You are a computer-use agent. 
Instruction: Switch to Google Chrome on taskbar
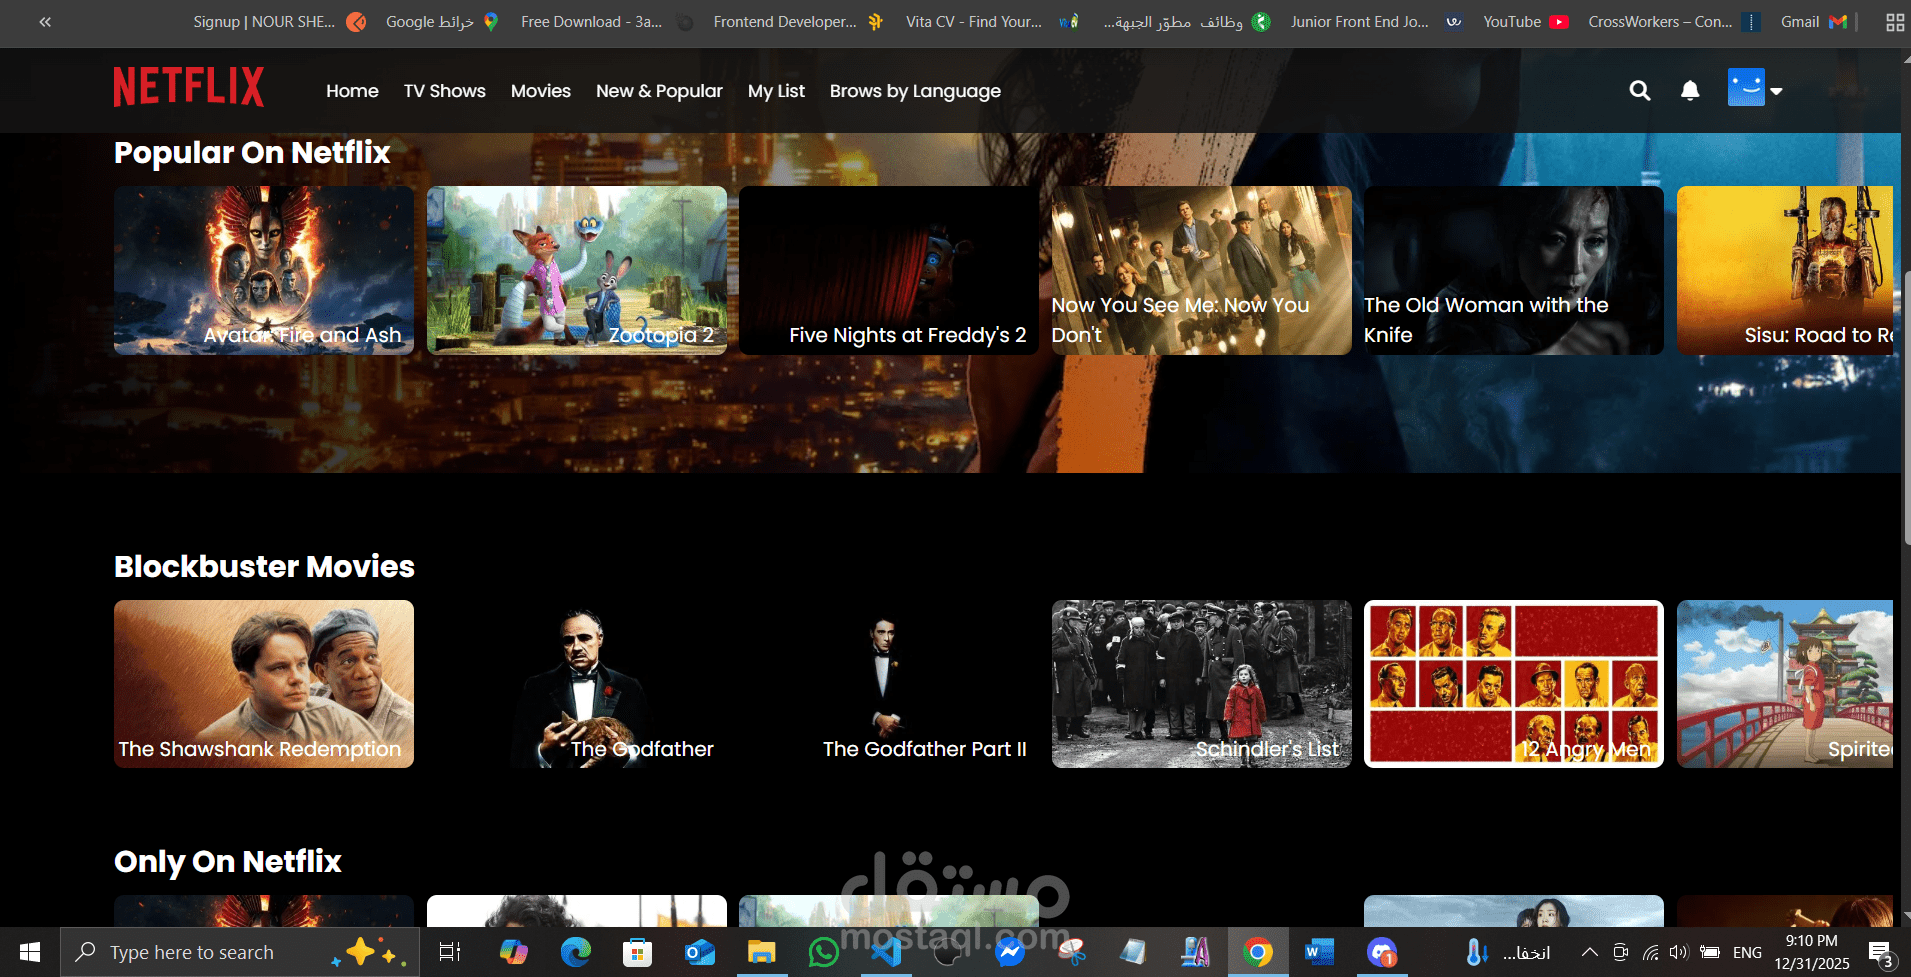click(x=1258, y=952)
